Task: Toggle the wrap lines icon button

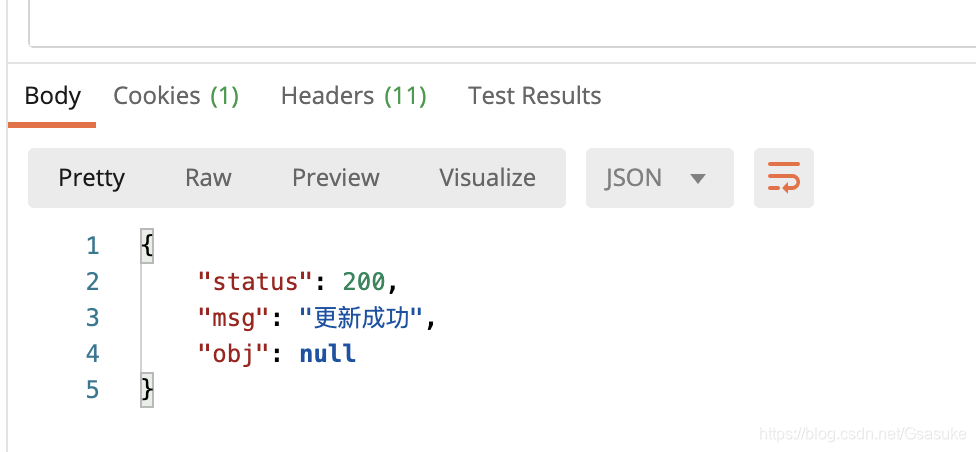Action: 784,177
